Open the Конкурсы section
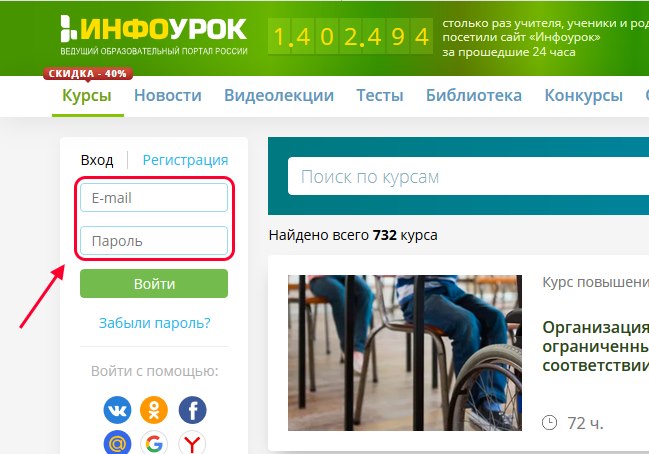 (584, 96)
